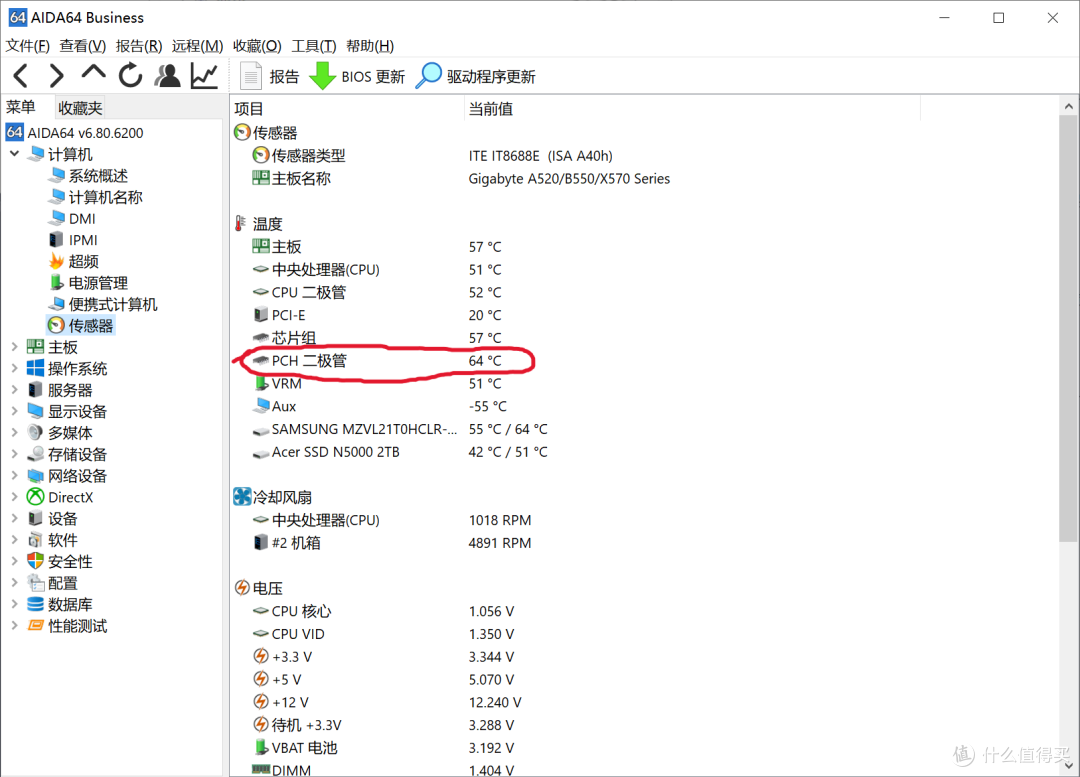Select 超频 flame item

coord(74,261)
